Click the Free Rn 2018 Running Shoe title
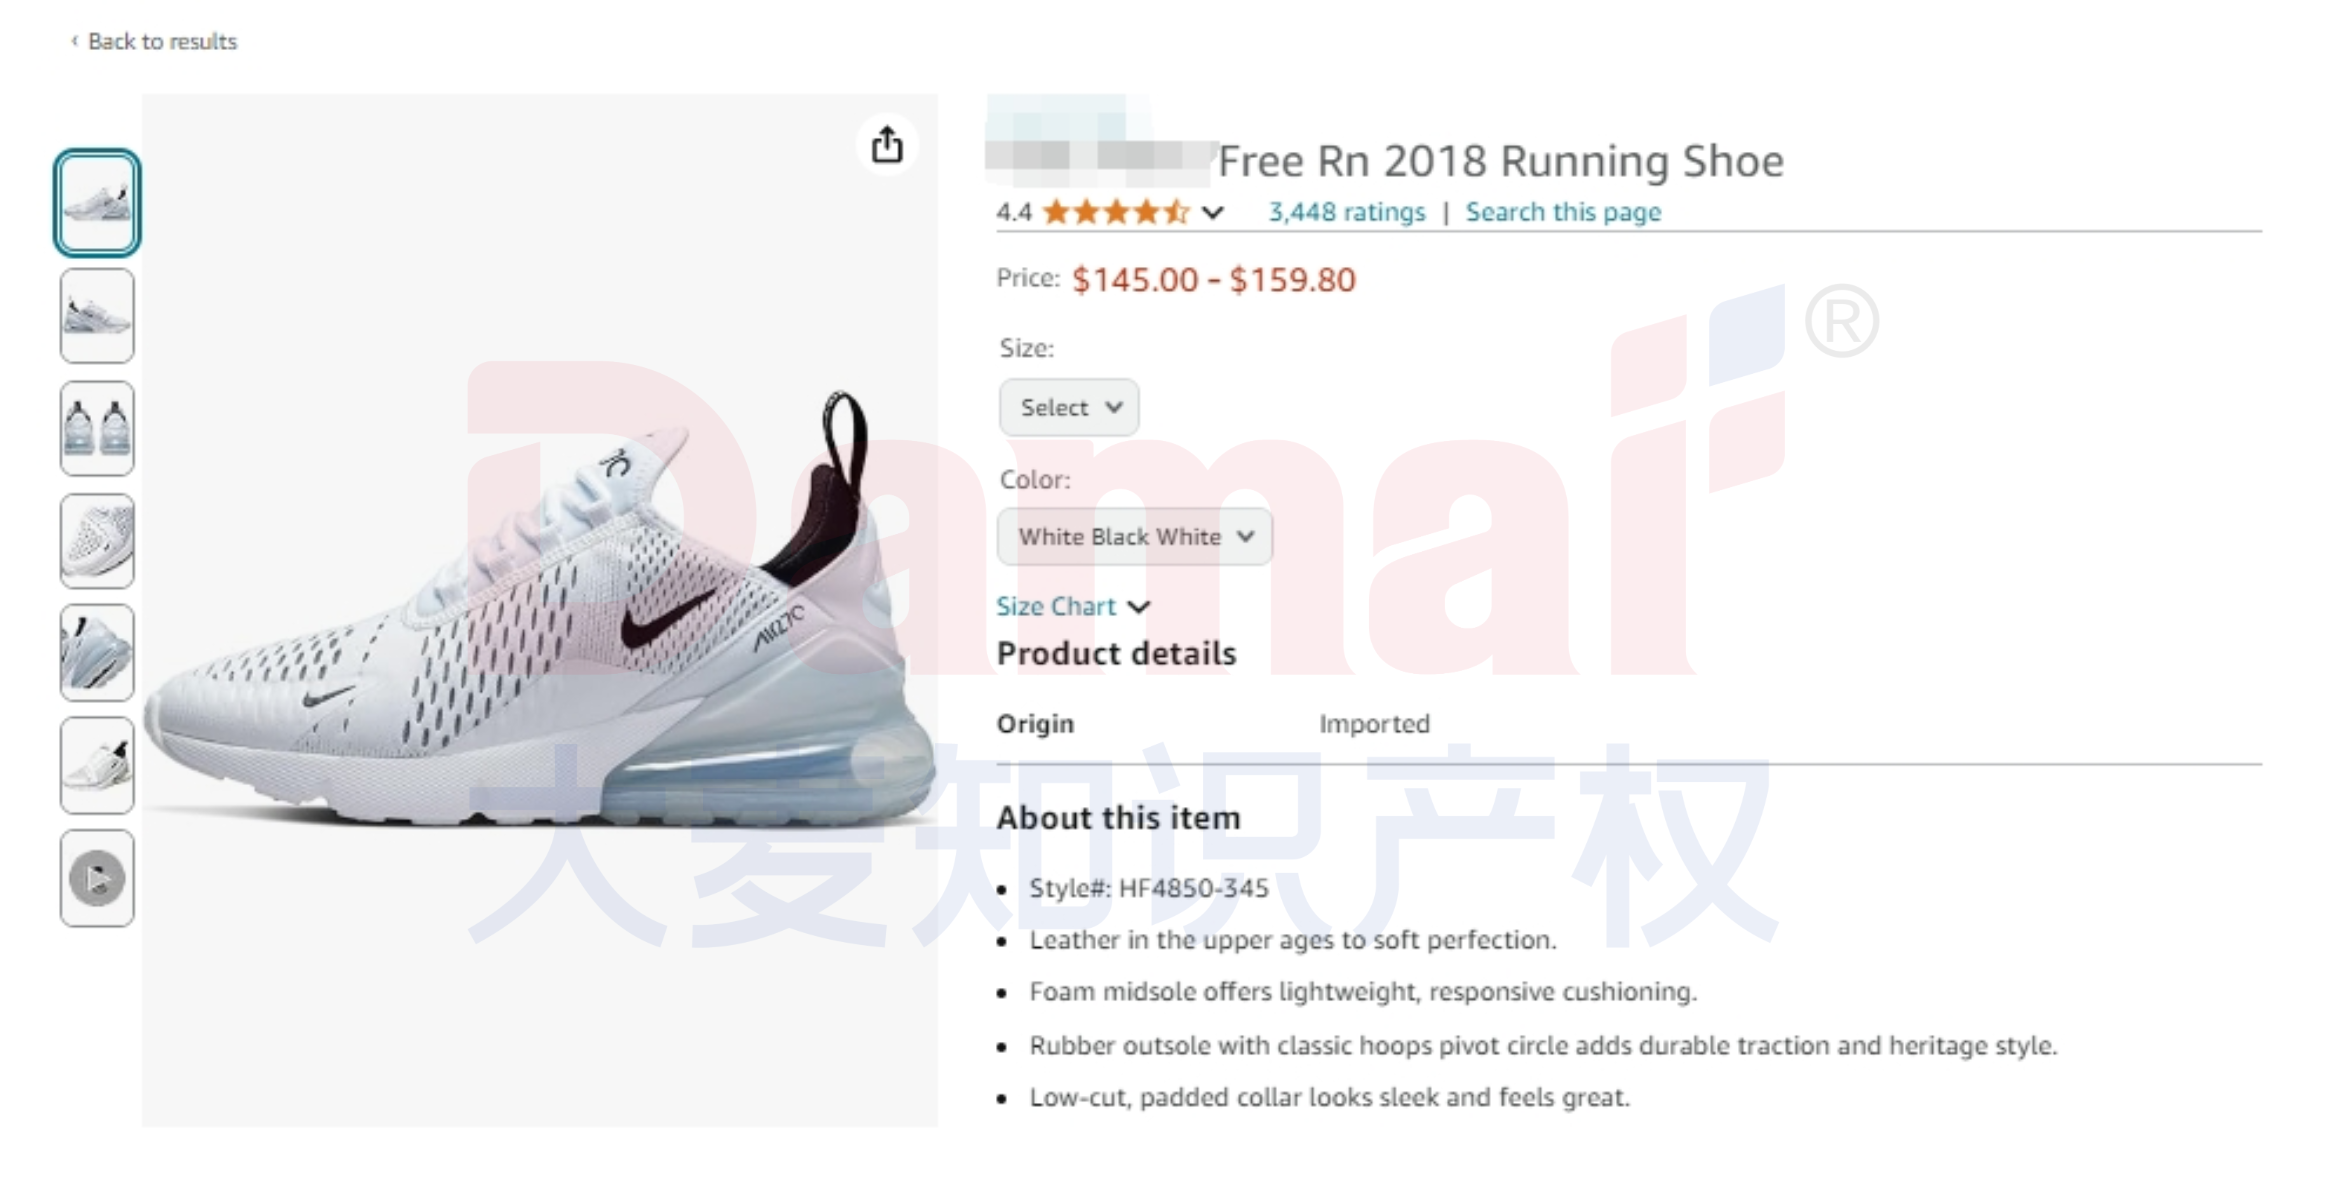The image size is (2332, 1200). click(1500, 161)
